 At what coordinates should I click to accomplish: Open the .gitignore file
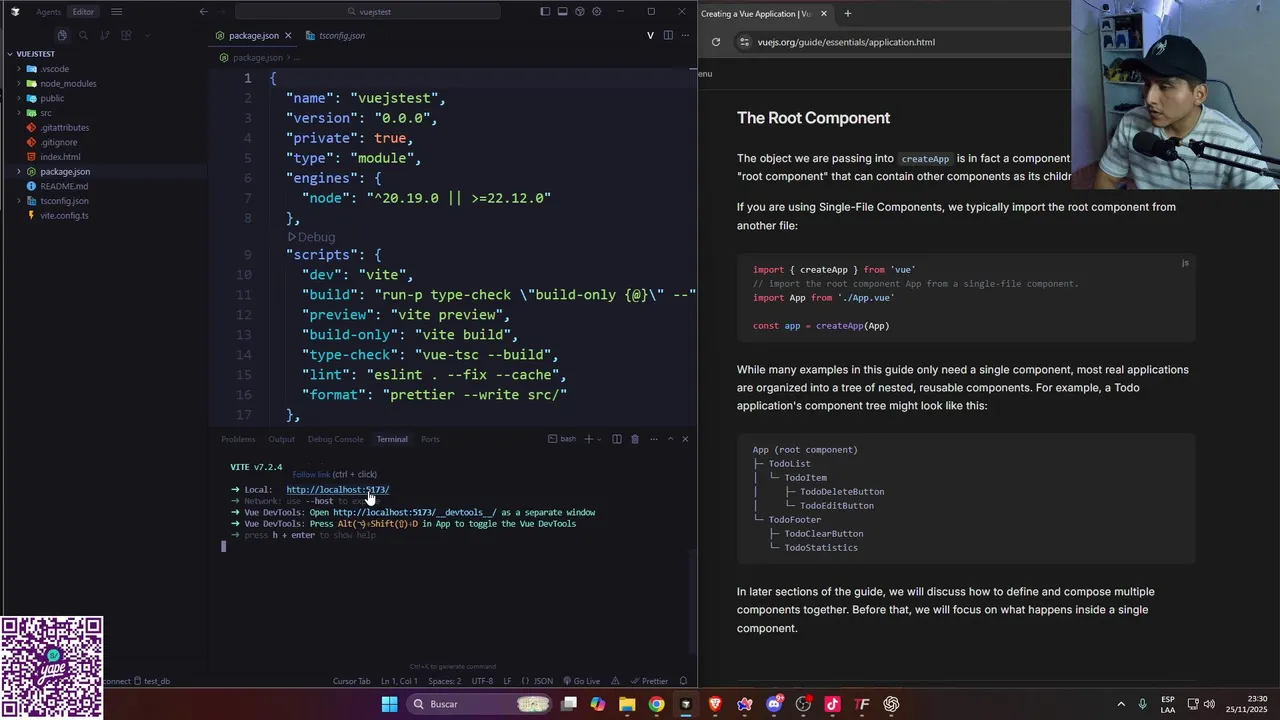pos(58,142)
